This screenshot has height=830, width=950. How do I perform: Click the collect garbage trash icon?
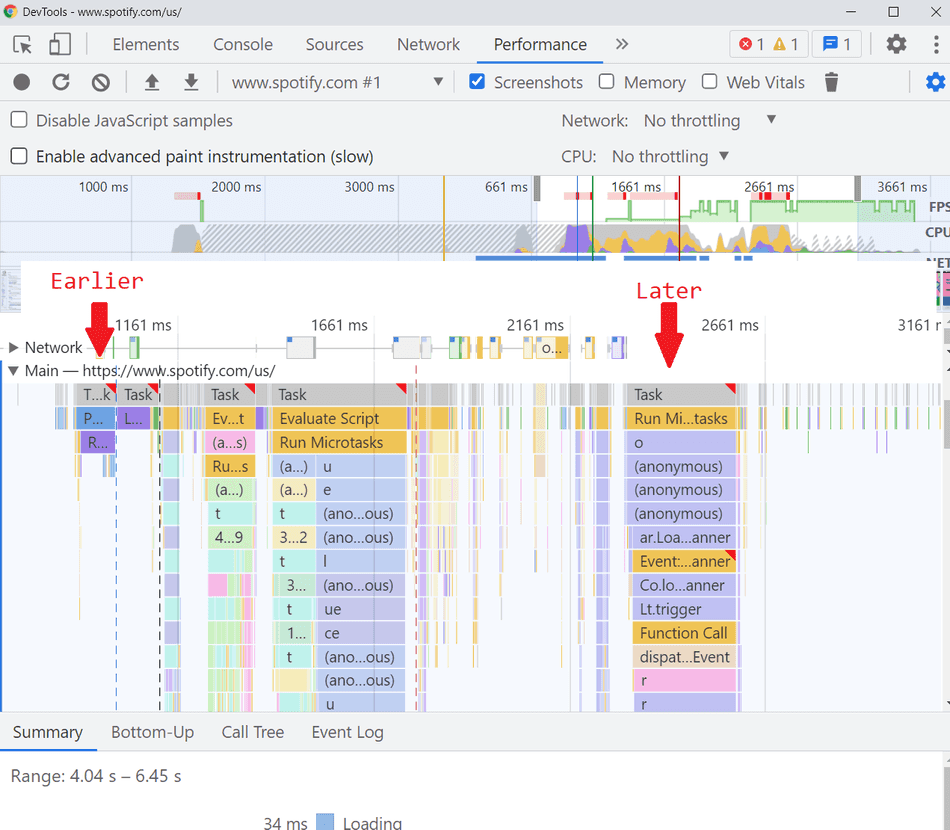[x=831, y=83]
